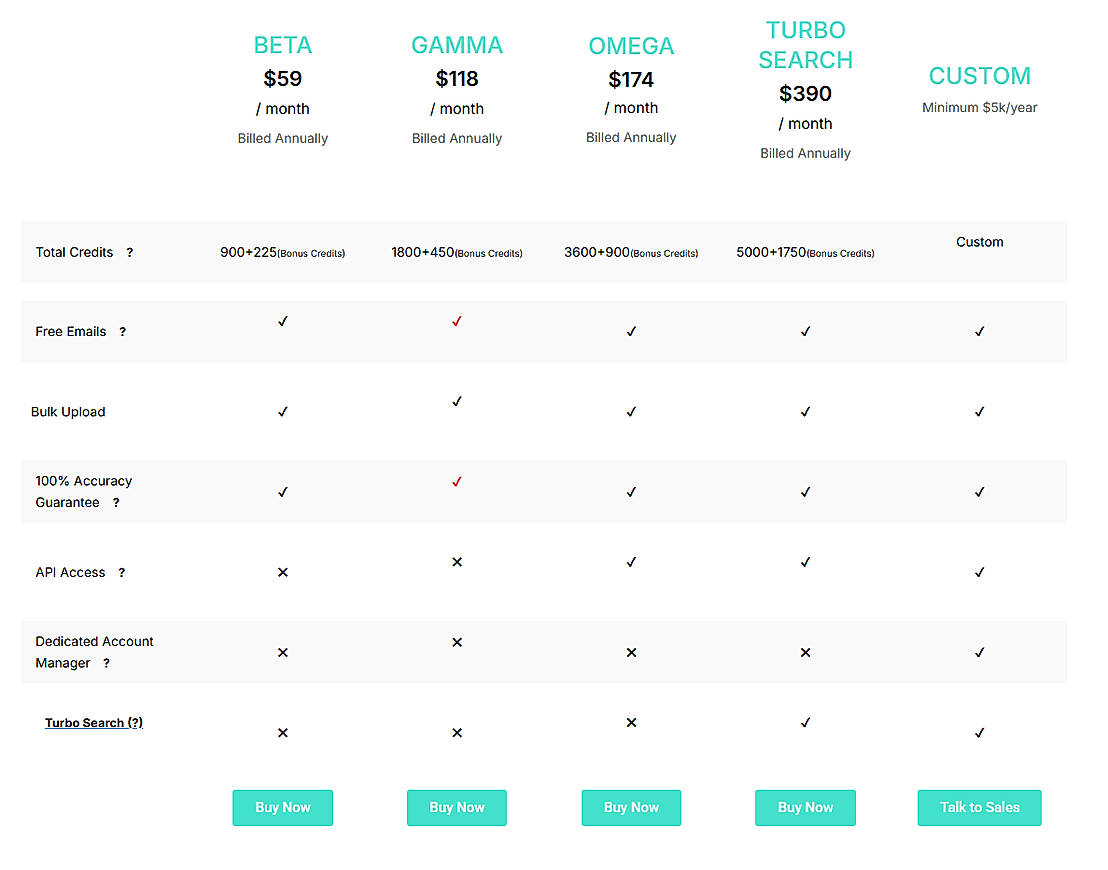Click the help icon next to Total Credits

point(130,253)
